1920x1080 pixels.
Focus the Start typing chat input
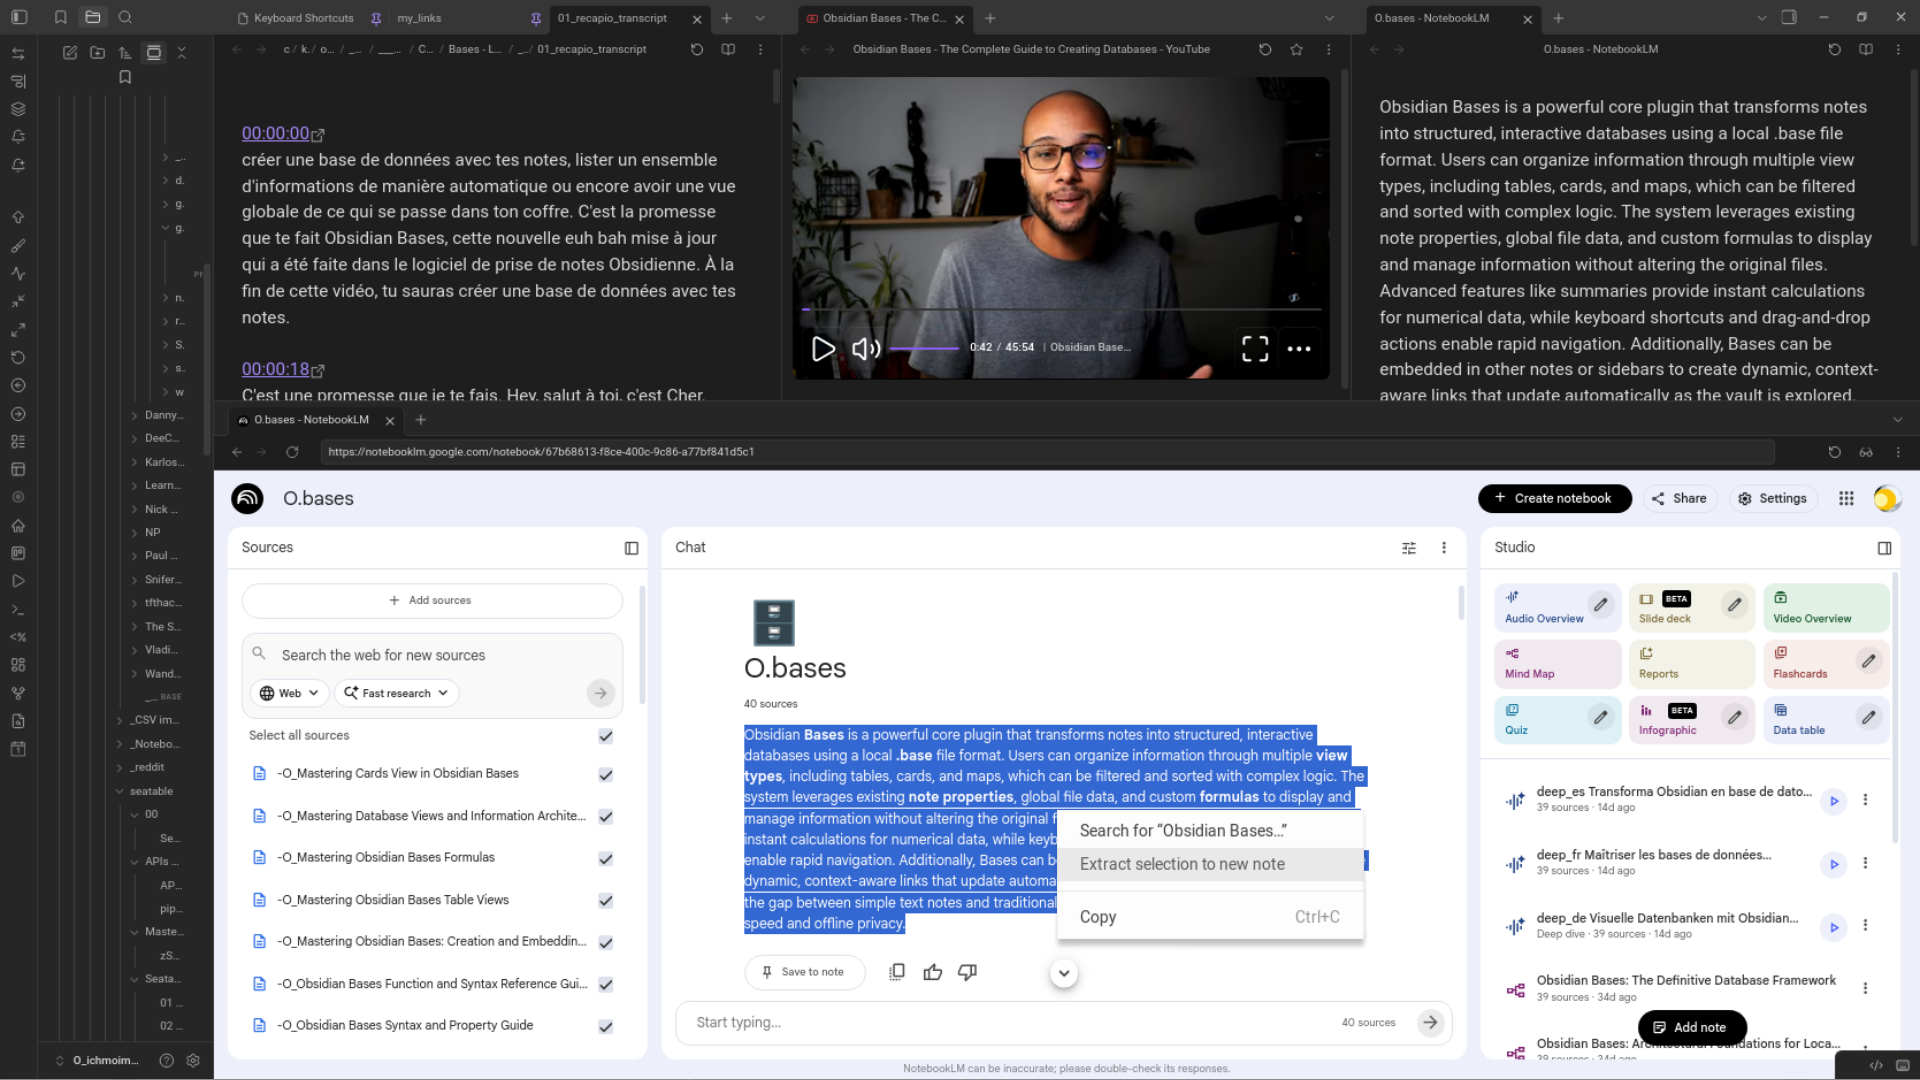1010,1022
